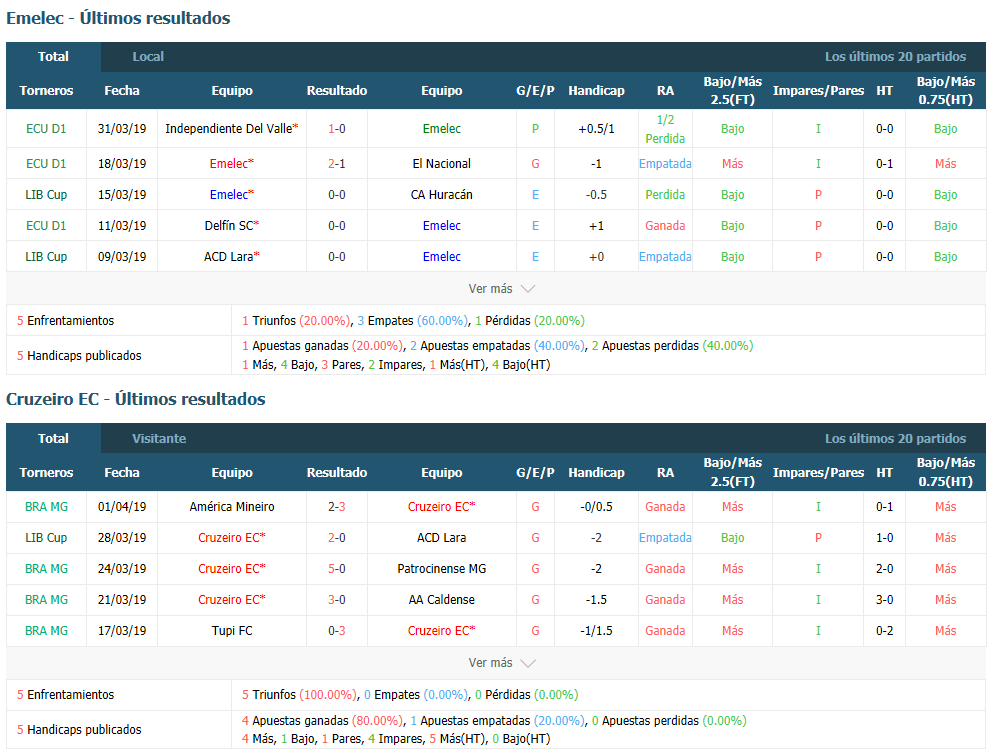Click Fecha header in Cruzeiro table
The image size is (992, 755).
[121, 472]
